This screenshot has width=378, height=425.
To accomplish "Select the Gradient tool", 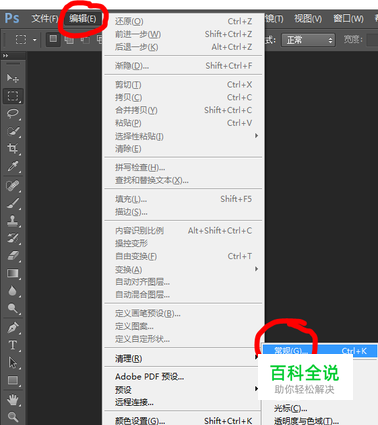I will 13,273.
